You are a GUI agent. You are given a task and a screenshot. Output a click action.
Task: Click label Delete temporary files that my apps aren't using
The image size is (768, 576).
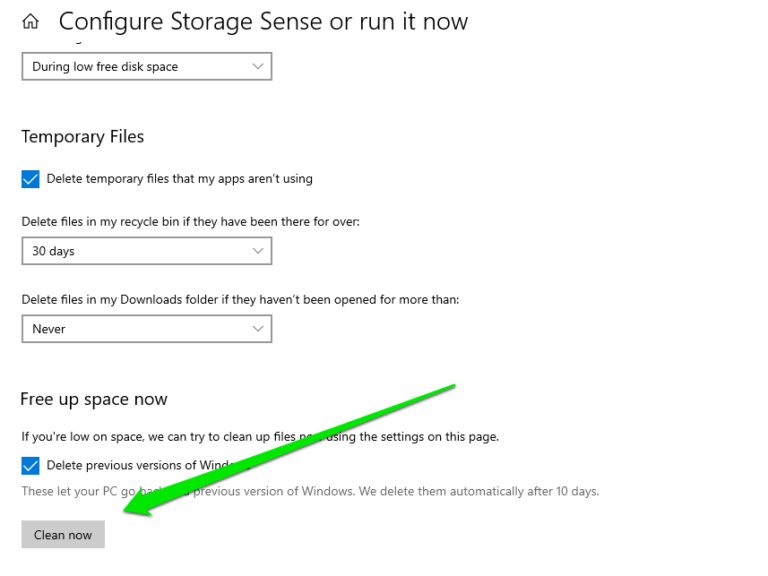pos(179,179)
